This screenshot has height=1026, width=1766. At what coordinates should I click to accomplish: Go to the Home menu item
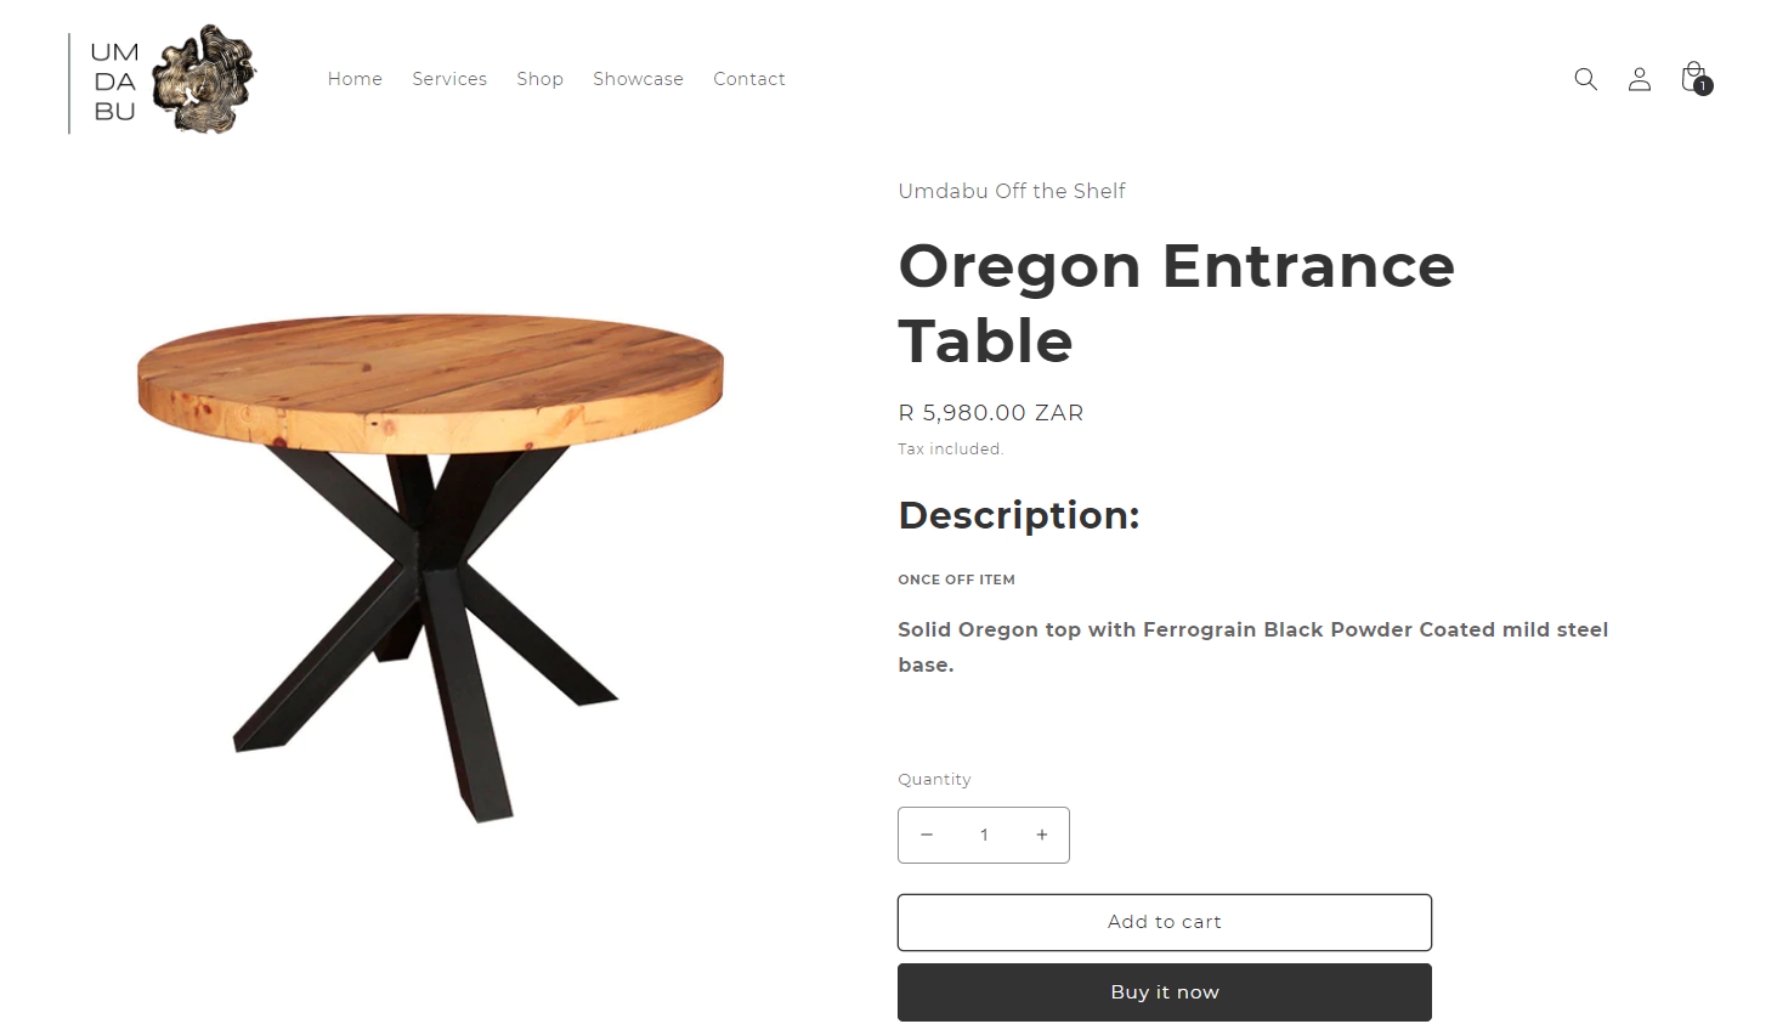(x=355, y=79)
